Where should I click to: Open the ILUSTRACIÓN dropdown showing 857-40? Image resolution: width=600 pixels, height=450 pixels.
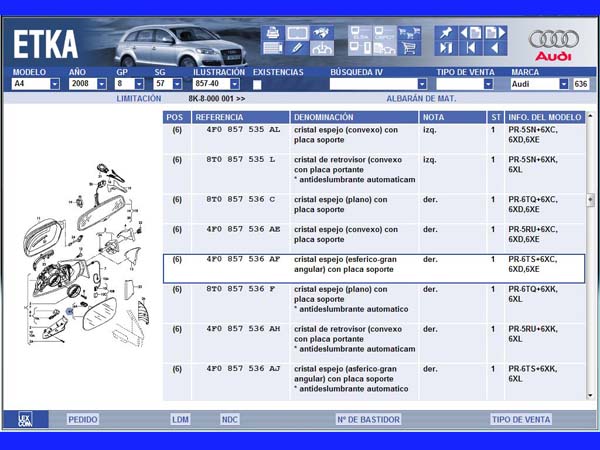point(216,84)
